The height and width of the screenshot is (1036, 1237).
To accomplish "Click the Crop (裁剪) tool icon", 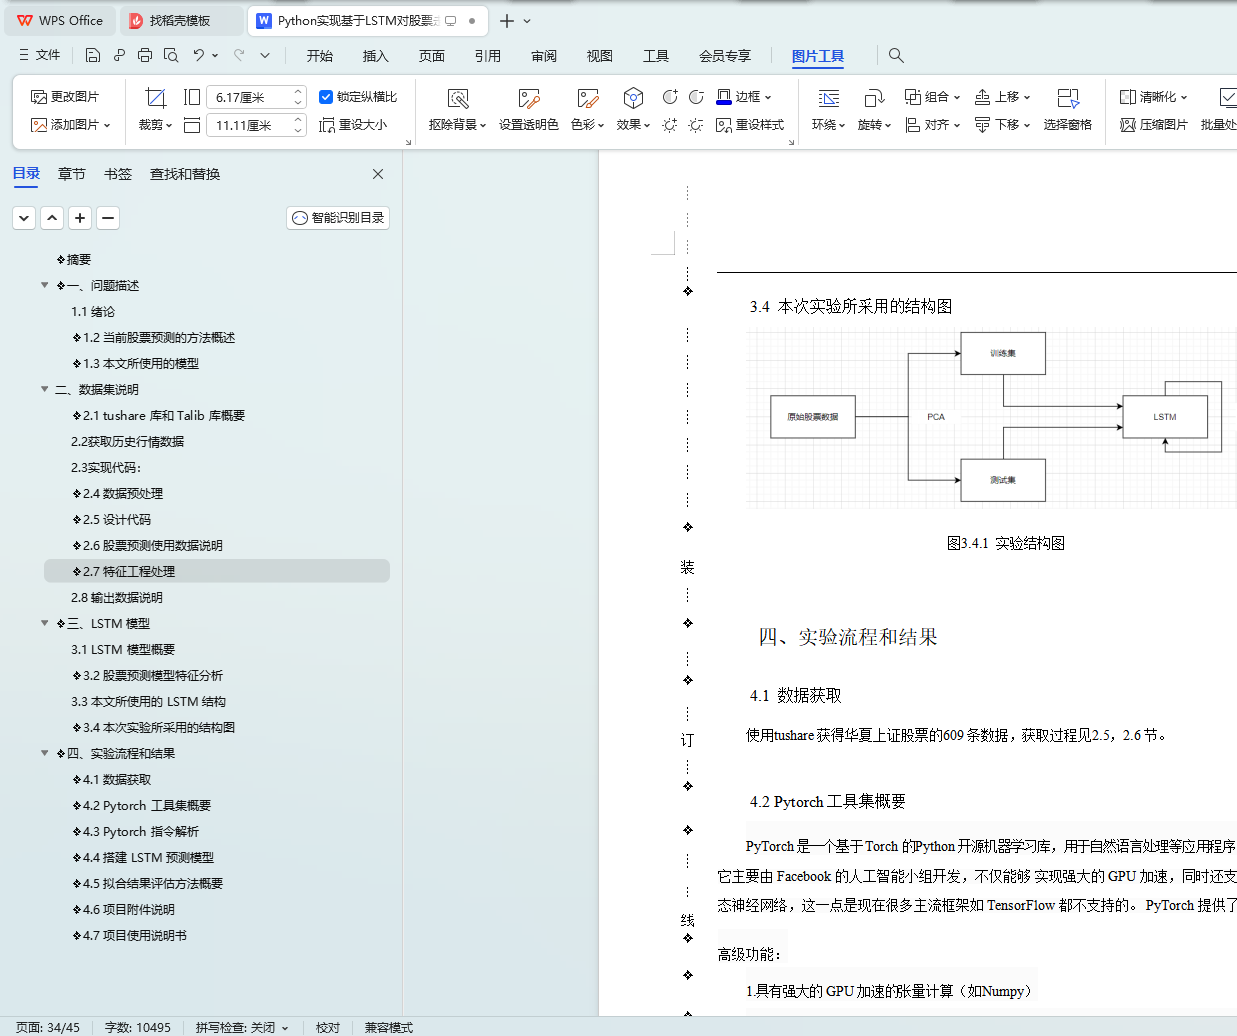I will tap(155, 97).
